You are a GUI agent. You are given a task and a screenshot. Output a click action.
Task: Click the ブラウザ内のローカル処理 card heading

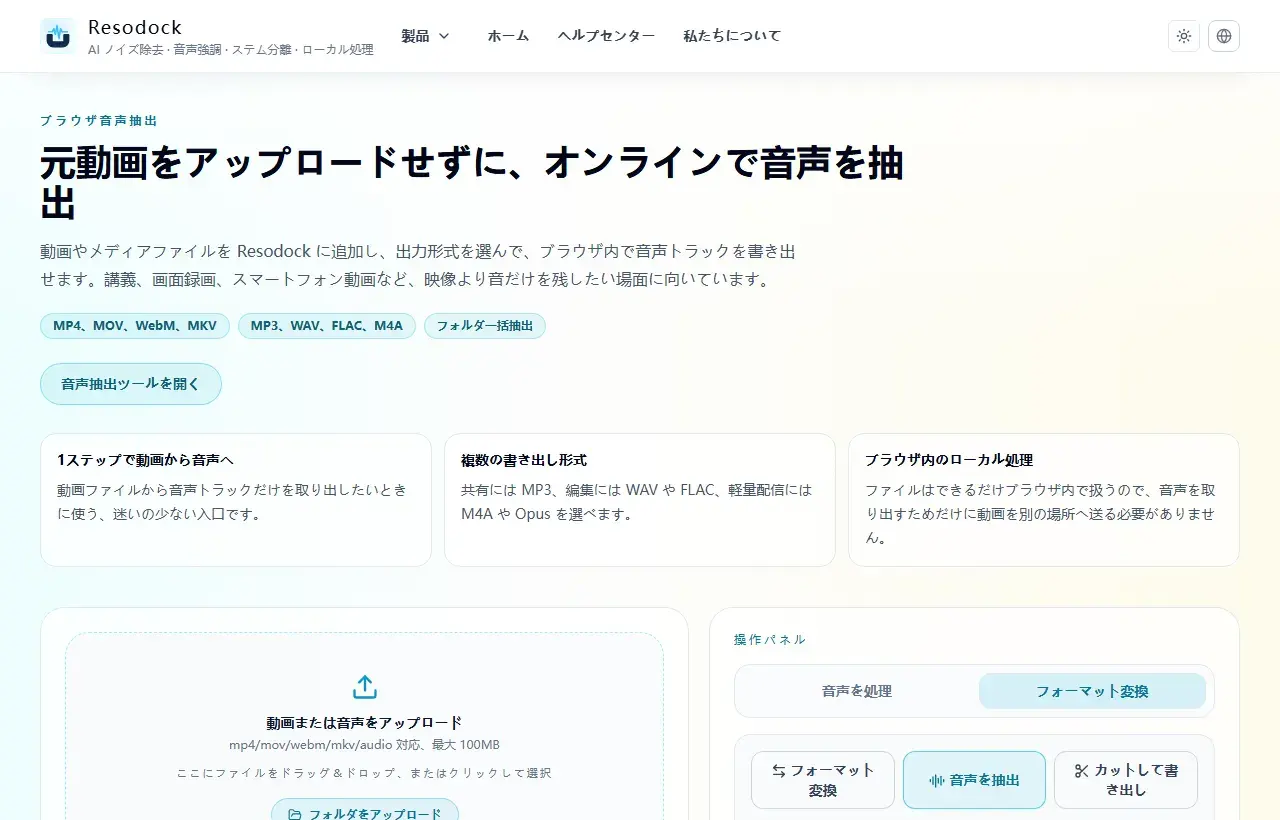pyautogui.click(x=949, y=460)
